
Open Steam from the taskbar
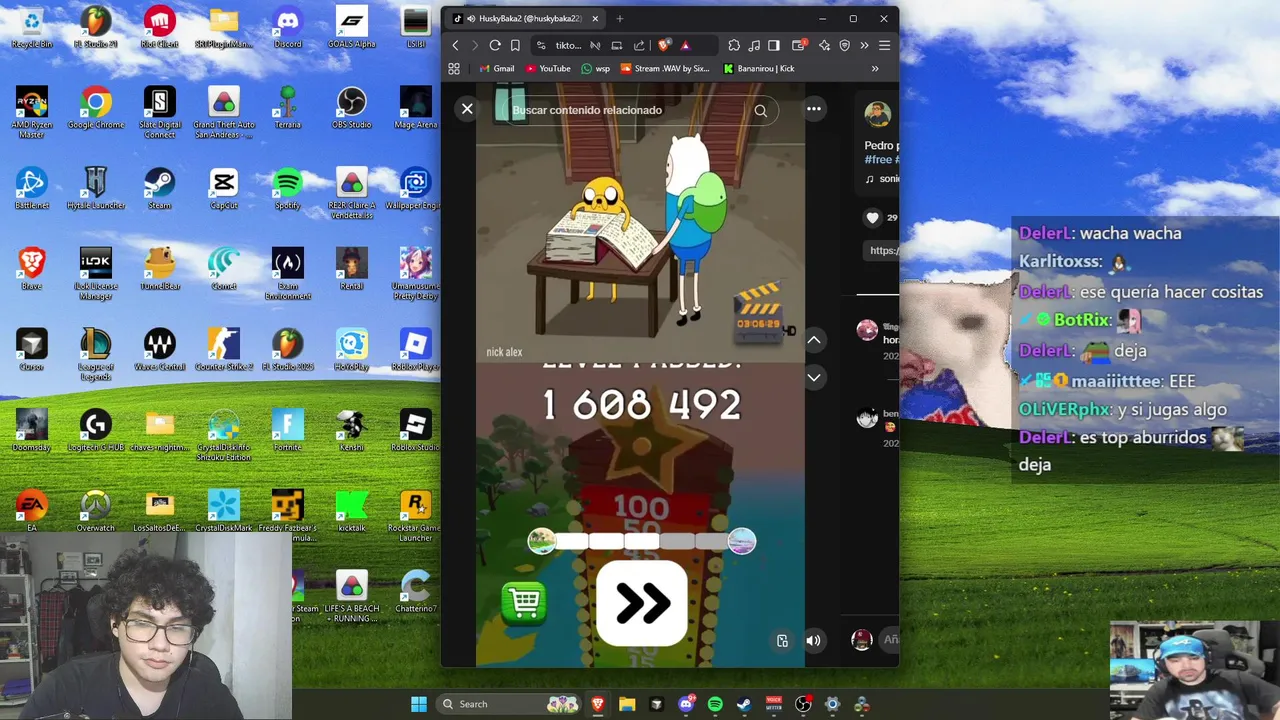click(744, 704)
